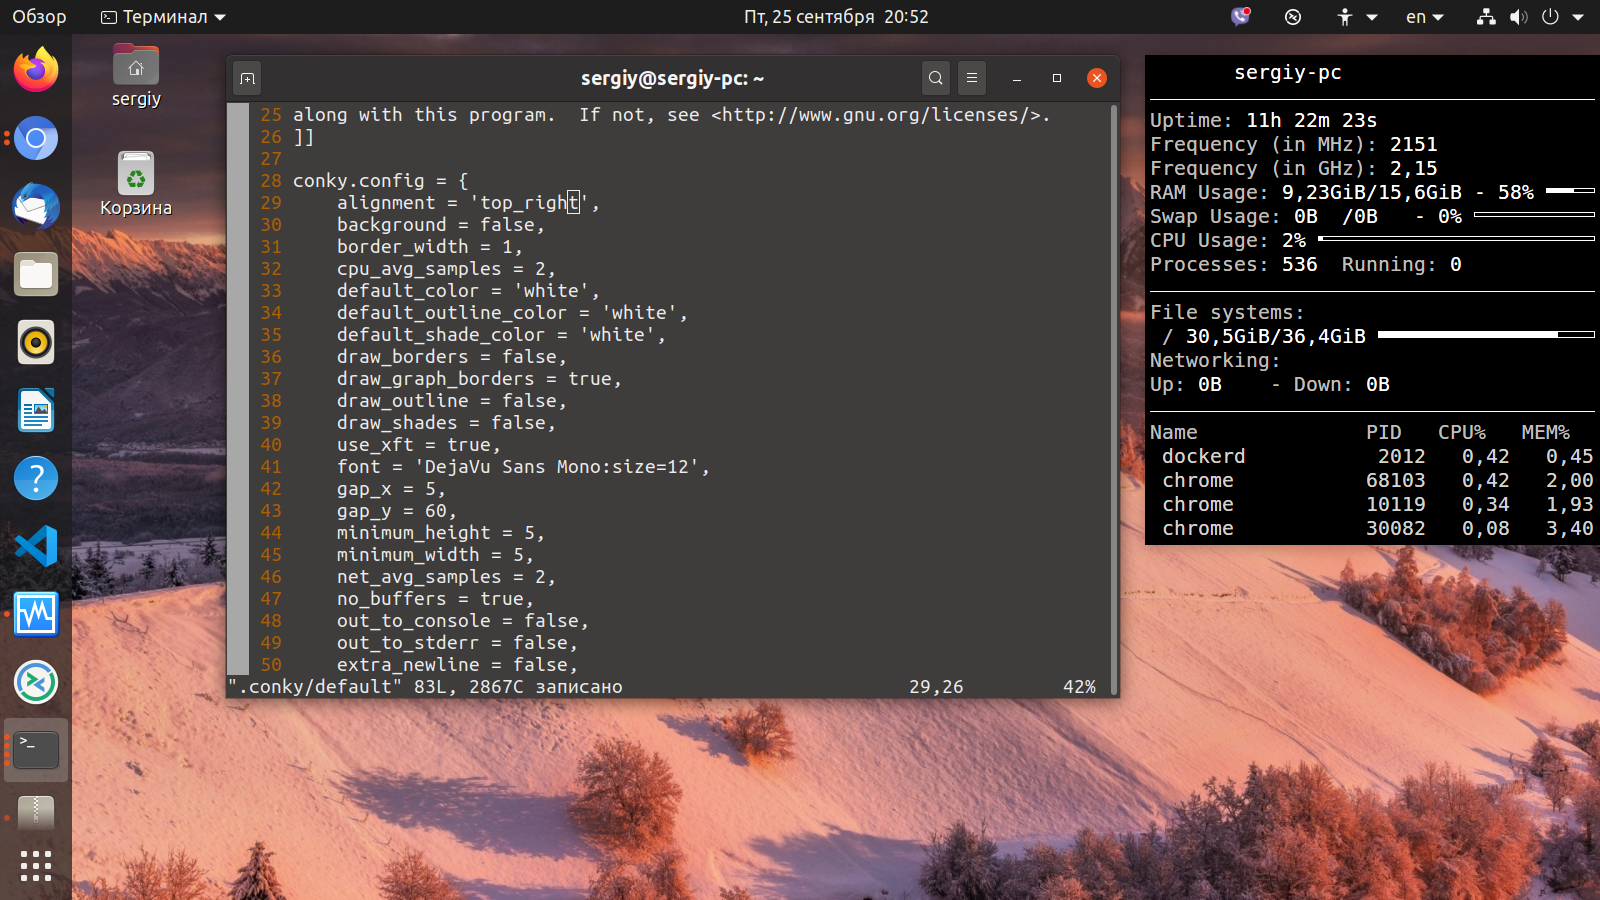Open the Help icon in dock
Image resolution: width=1600 pixels, height=900 pixels.
36,478
